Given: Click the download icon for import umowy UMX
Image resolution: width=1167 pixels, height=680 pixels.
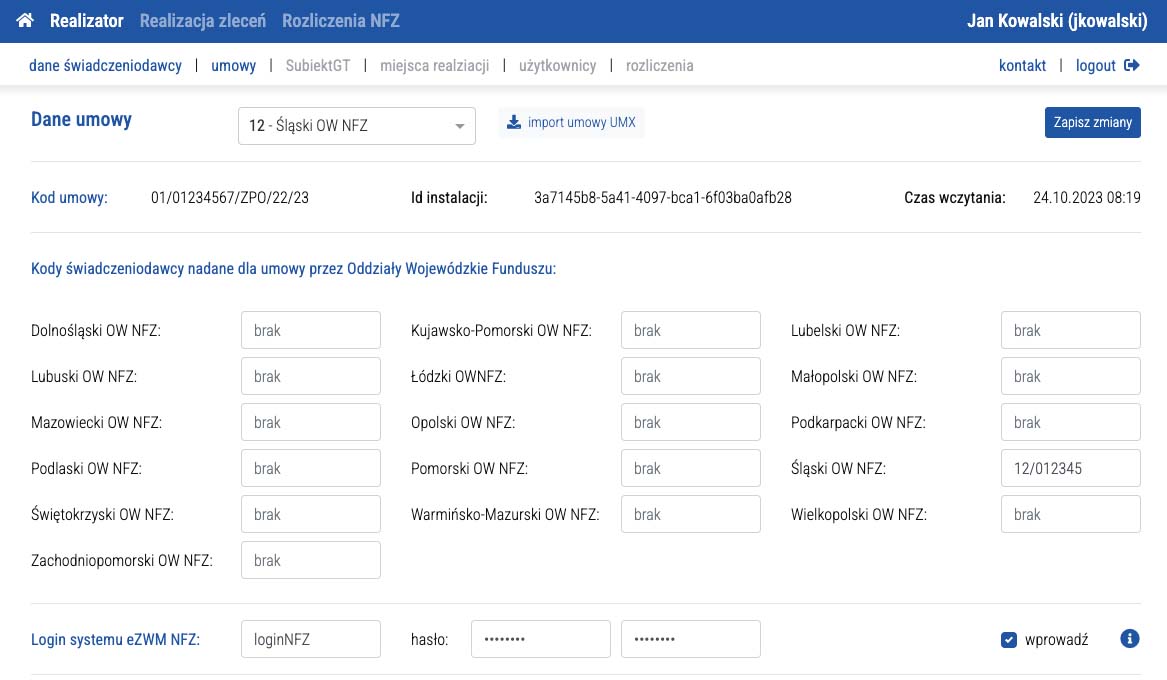Looking at the screenshot, I should [x=514, y=123].
